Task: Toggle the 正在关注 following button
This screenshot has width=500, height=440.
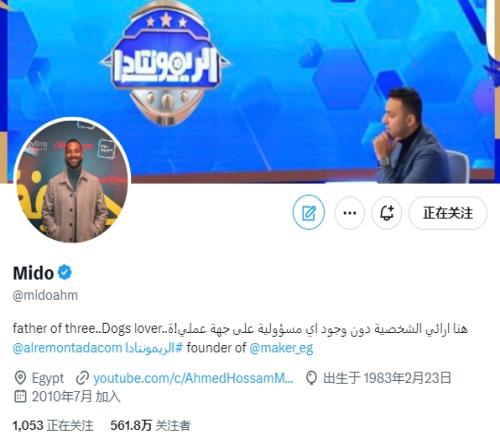Action: pos(448,213)
